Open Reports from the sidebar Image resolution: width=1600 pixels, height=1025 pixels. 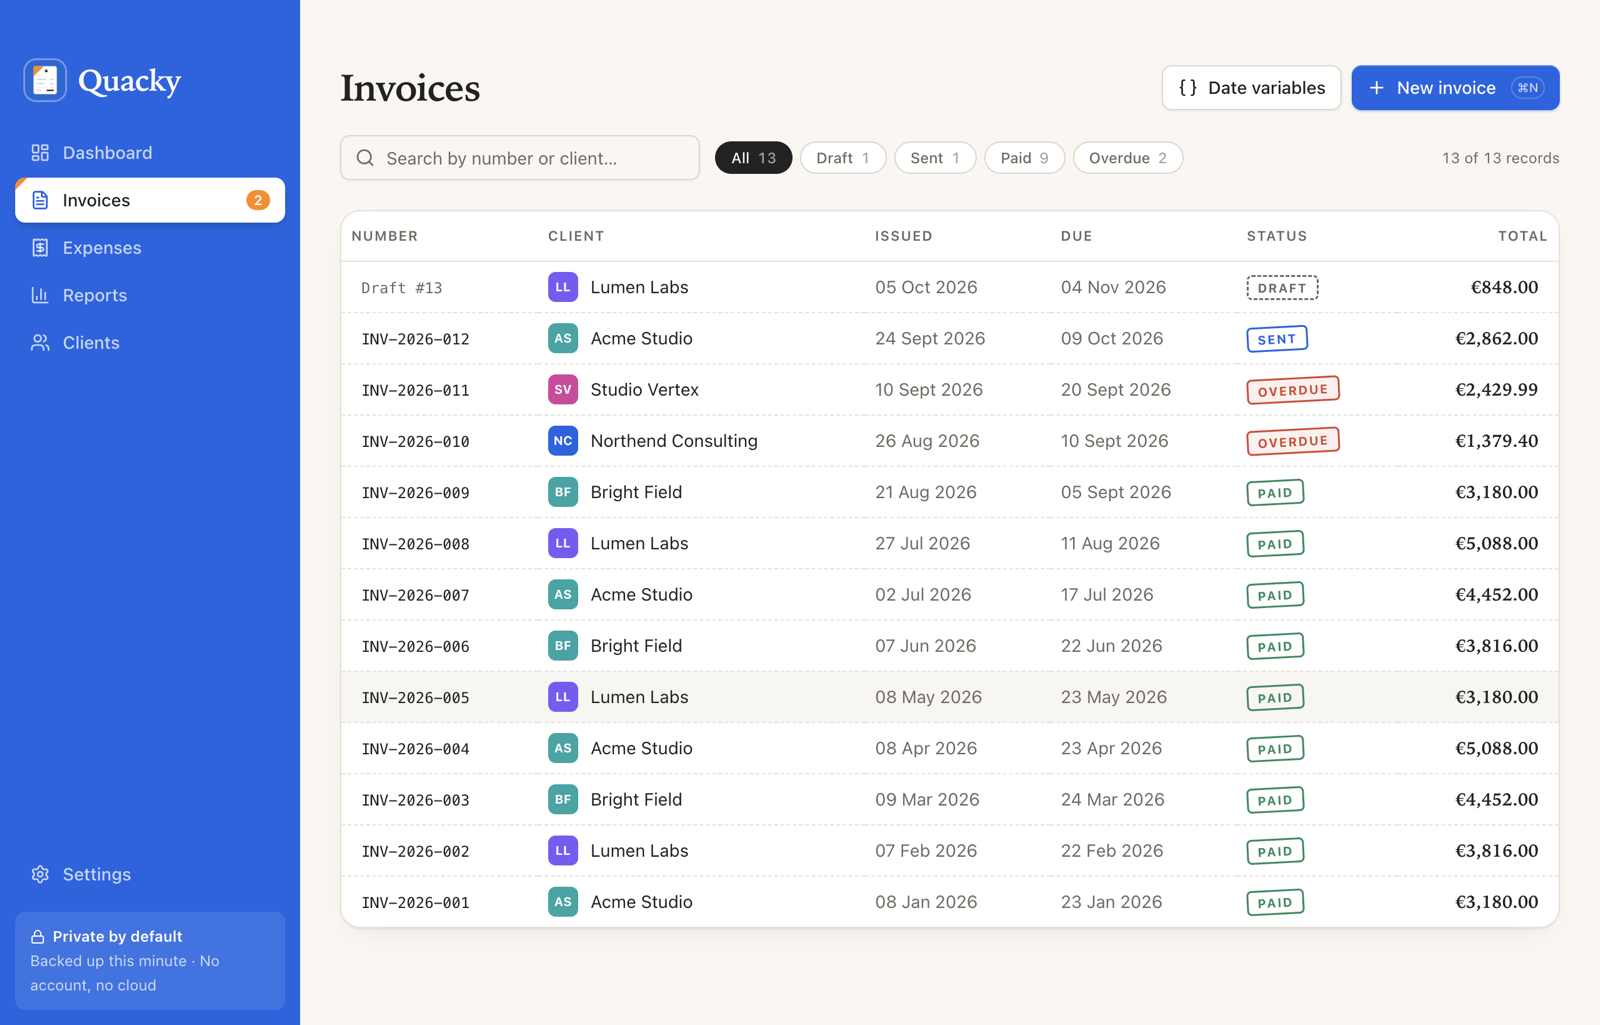coord(150,295)
